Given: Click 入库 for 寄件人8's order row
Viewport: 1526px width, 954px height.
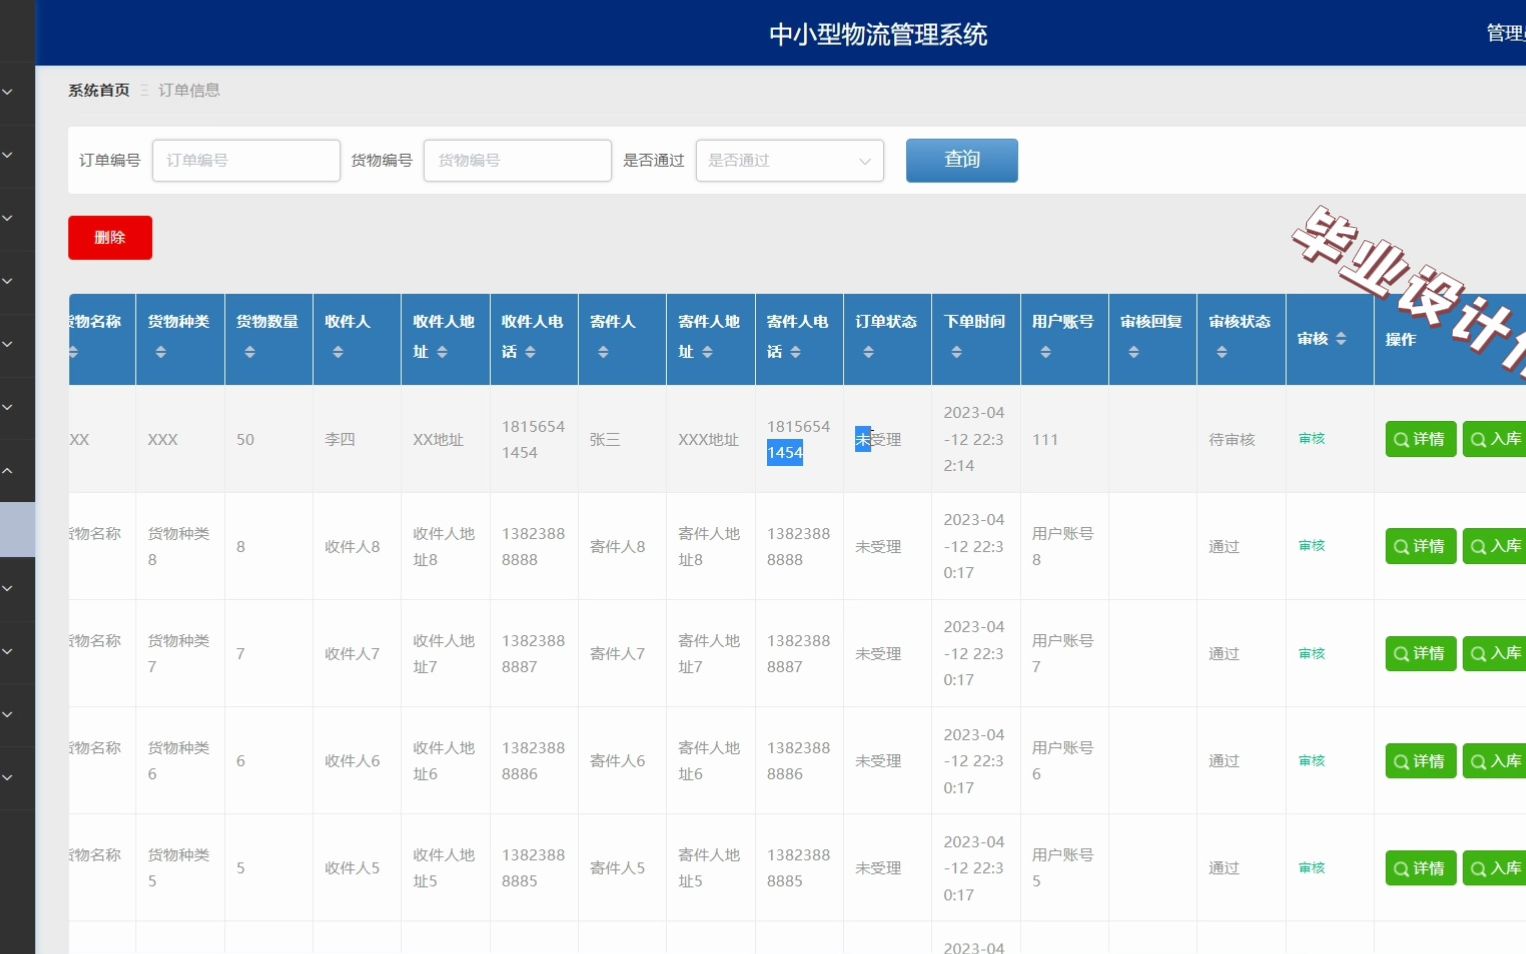Looking at the screenshot, I should (1496, 546).
